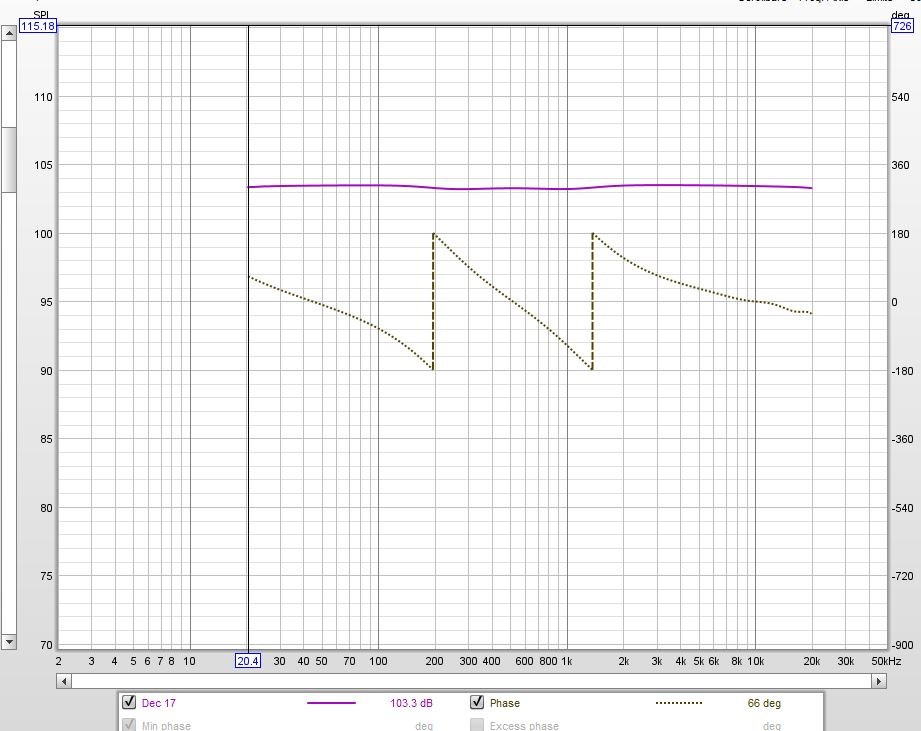Click the 115.18 SPL top limit field
Screen dimensions: 921x731
tap(38, 26)
